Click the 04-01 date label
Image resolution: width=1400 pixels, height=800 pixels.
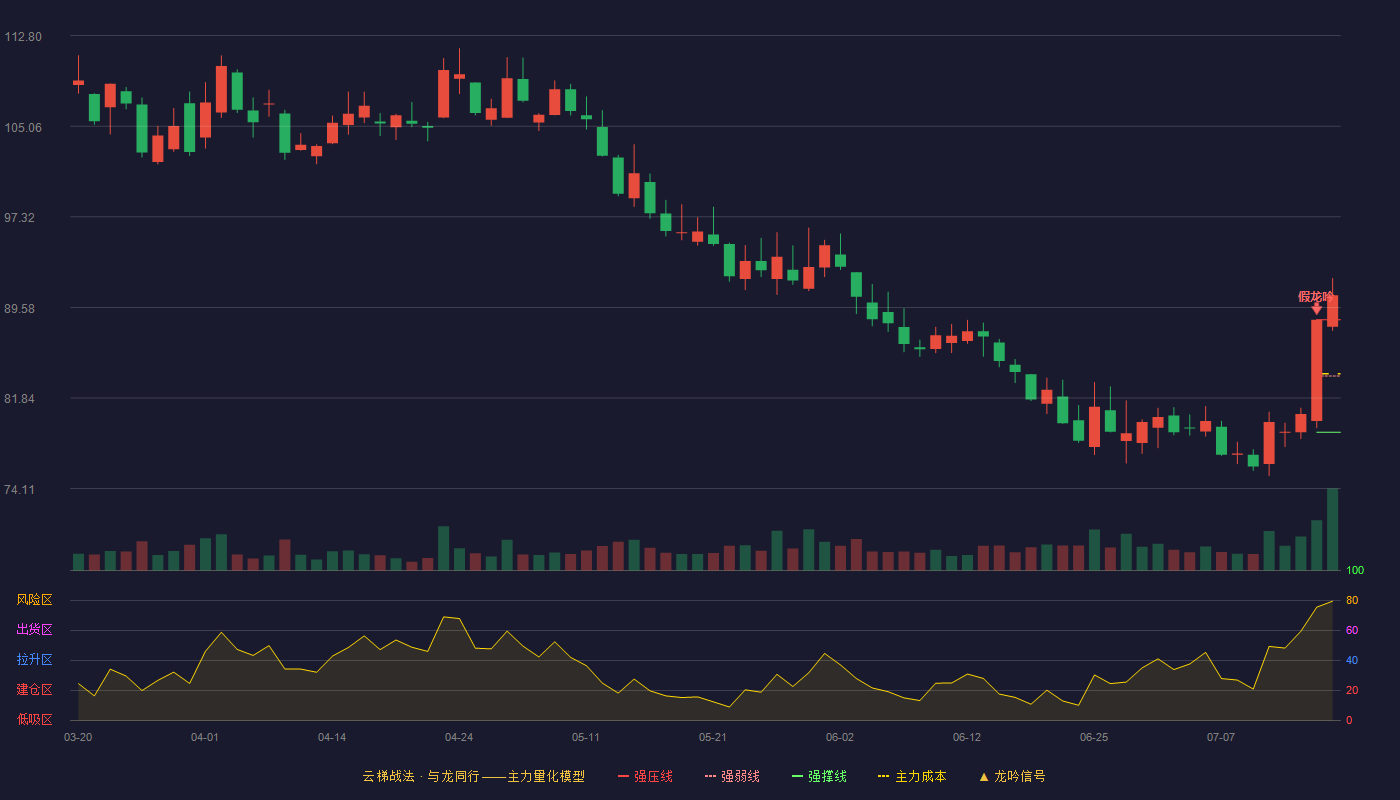coord(205,737)
